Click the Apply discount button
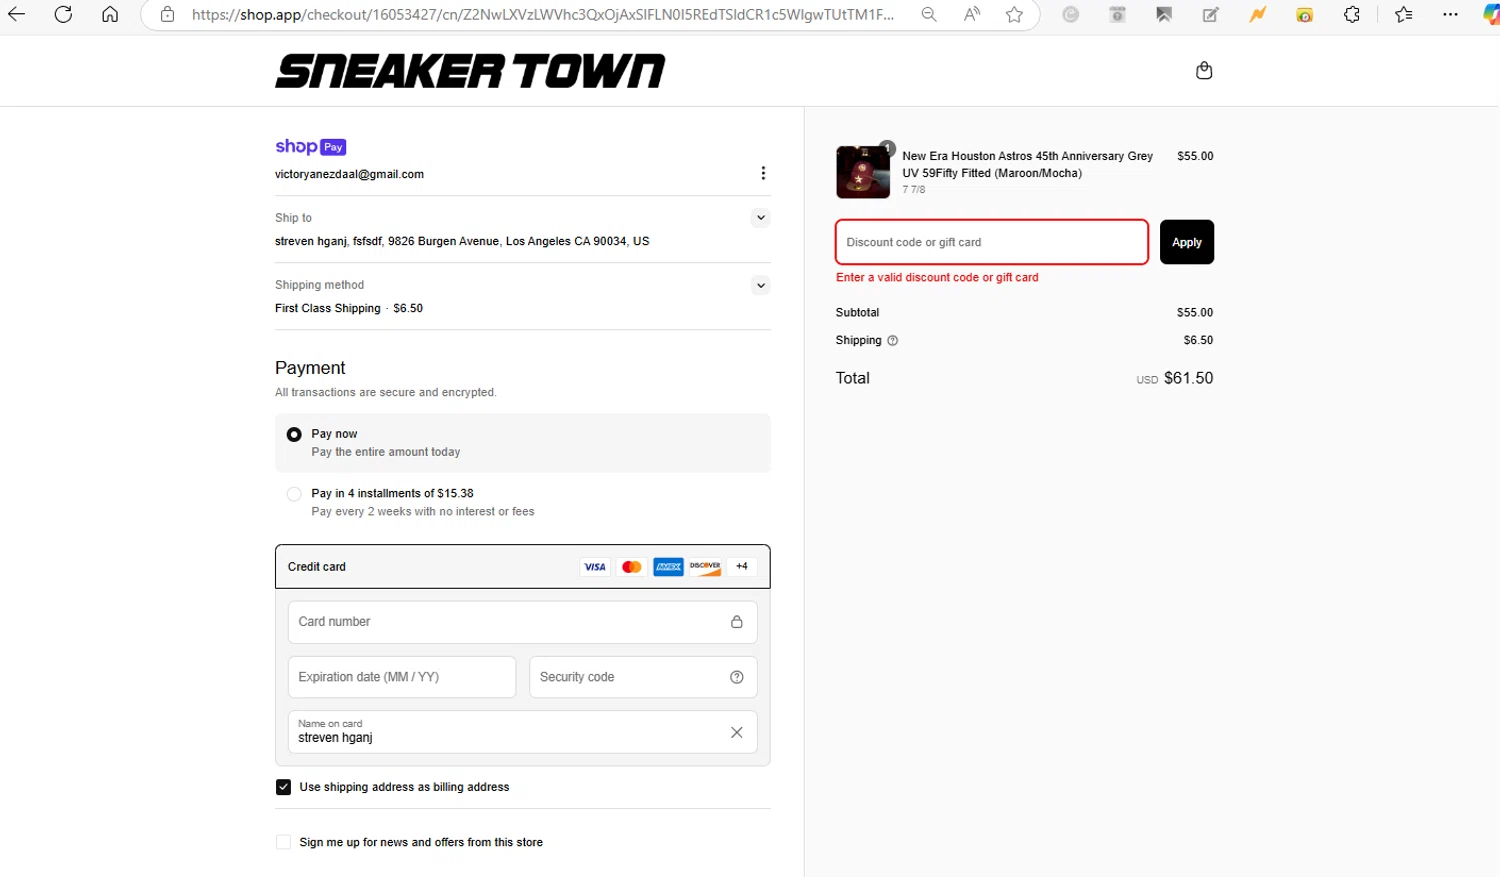This screenshot has width=1500, height=877. (1187, 242)
